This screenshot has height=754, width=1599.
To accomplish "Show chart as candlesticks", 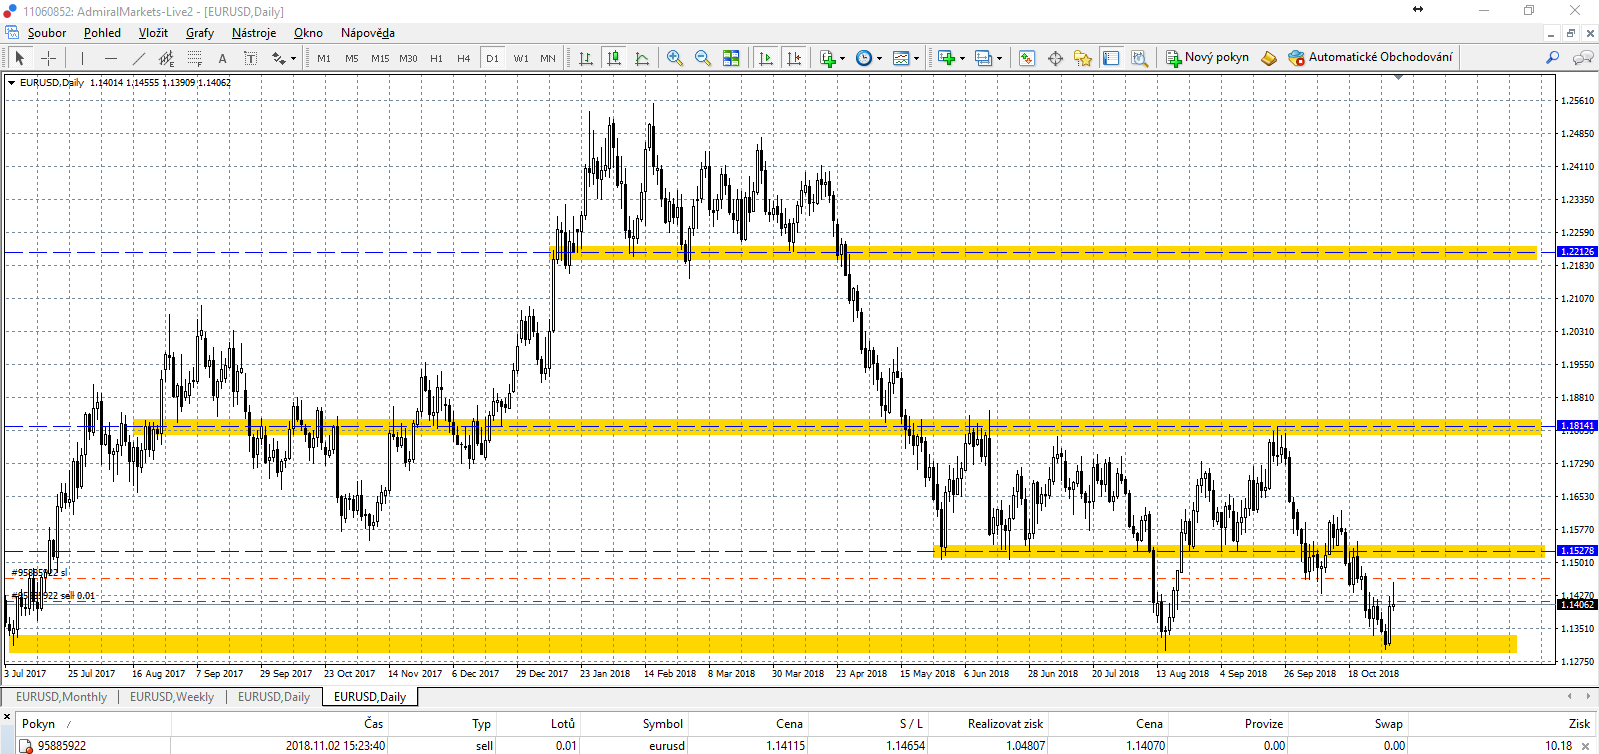I will (614, 58).
